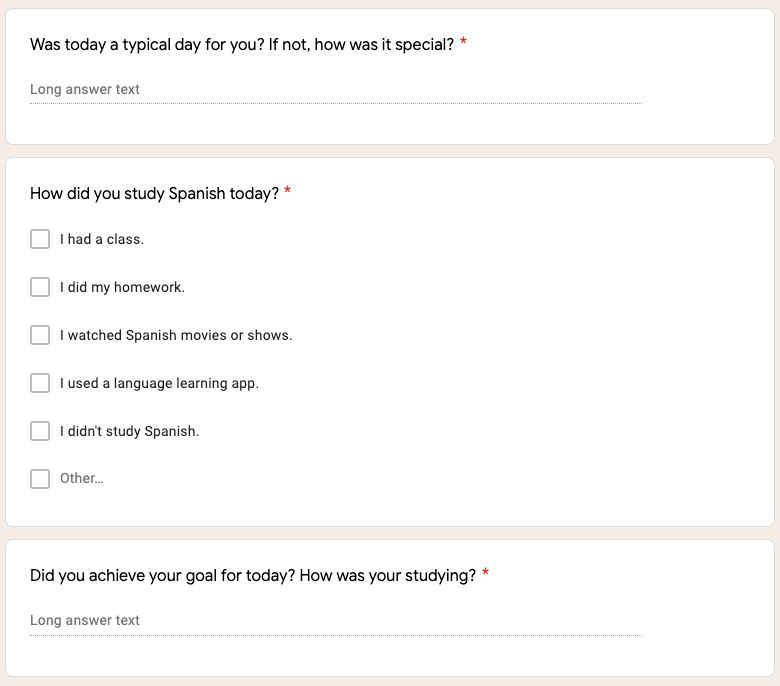The width and height of the screenshot is (780, 686).
Task: Click the 'I had a class.' label text
Action: (x=102, y=239)
